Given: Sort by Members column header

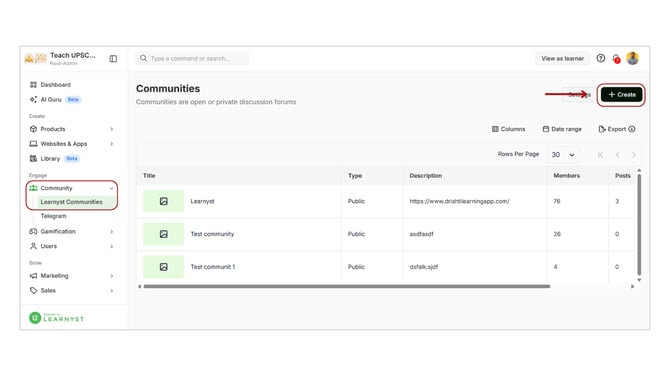Looking at the screenshot, I should 567,176.
